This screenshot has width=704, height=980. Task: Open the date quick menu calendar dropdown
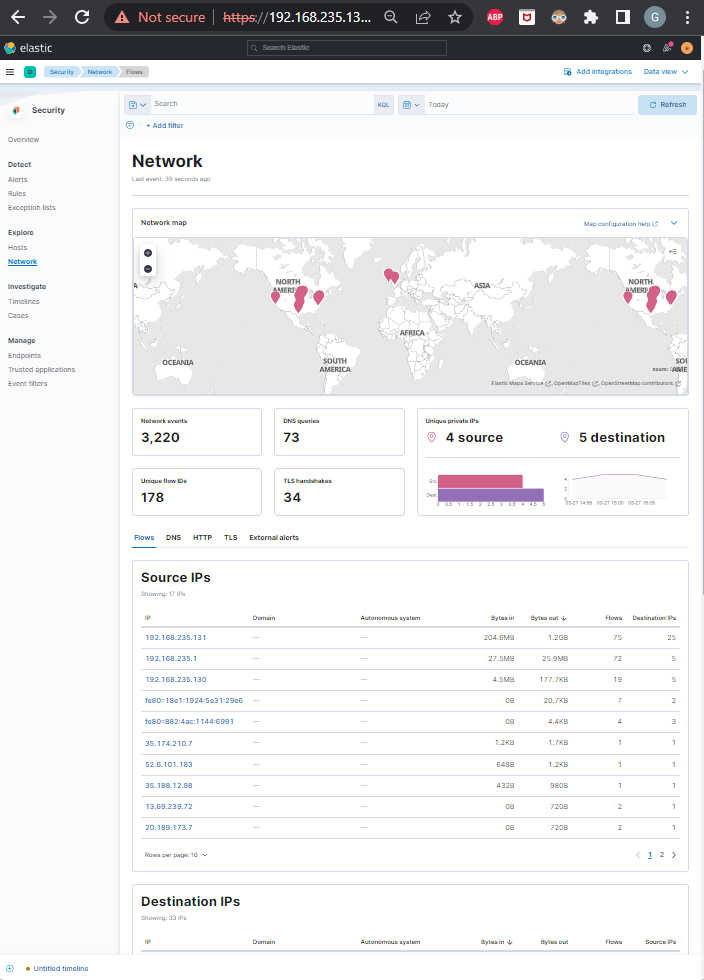pyautogui.click(x=410, y=104)
